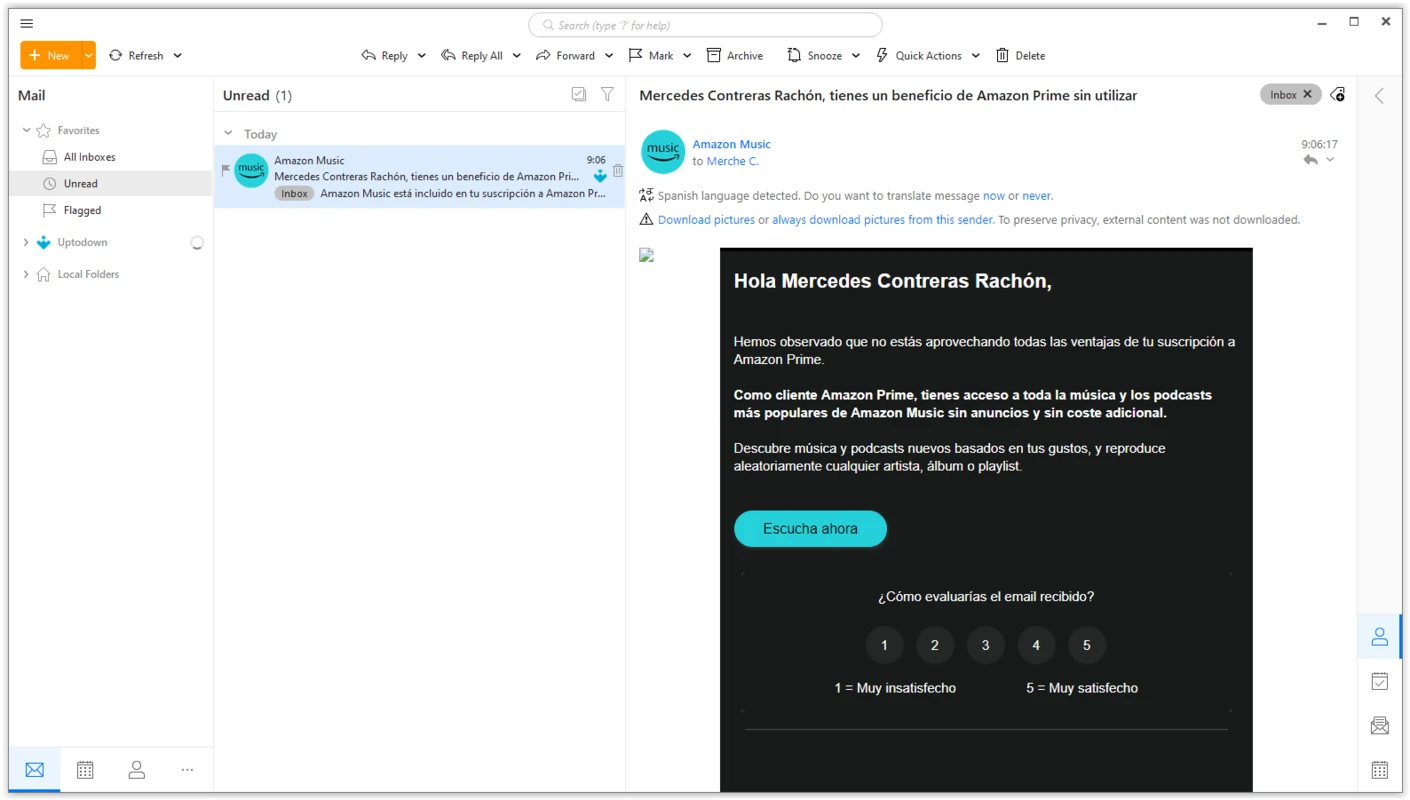Select rating 5 in the email survey

(x=1086, y=645)
